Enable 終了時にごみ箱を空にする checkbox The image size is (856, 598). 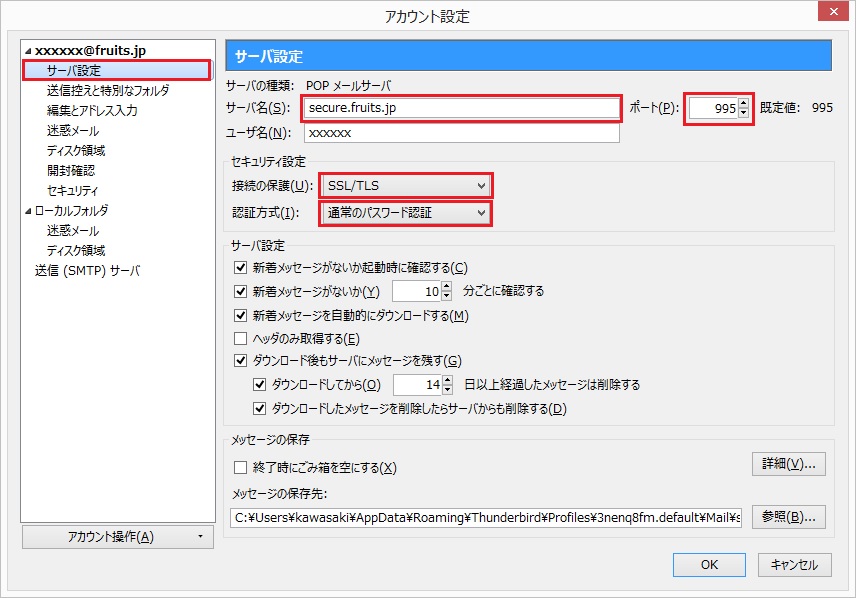pyautogui.click(x=240, y=468)
